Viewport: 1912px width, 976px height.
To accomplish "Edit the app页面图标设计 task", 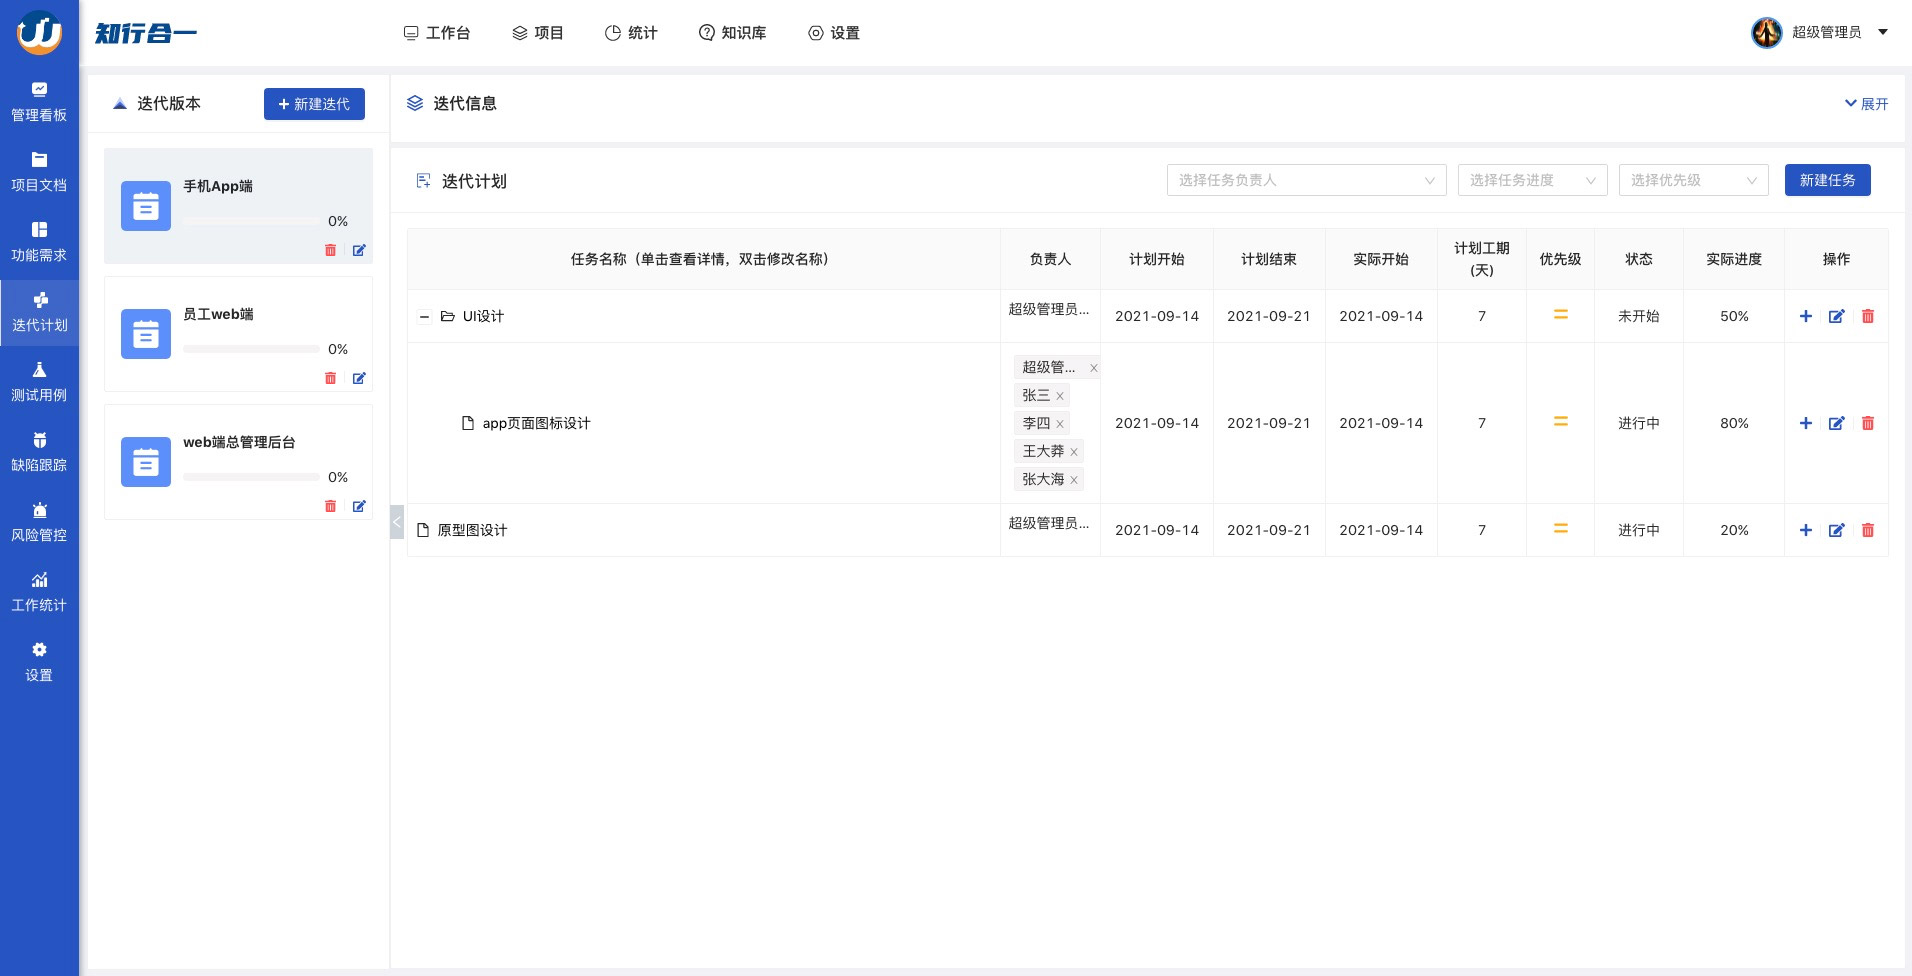I will click(x=1836, y=423).
